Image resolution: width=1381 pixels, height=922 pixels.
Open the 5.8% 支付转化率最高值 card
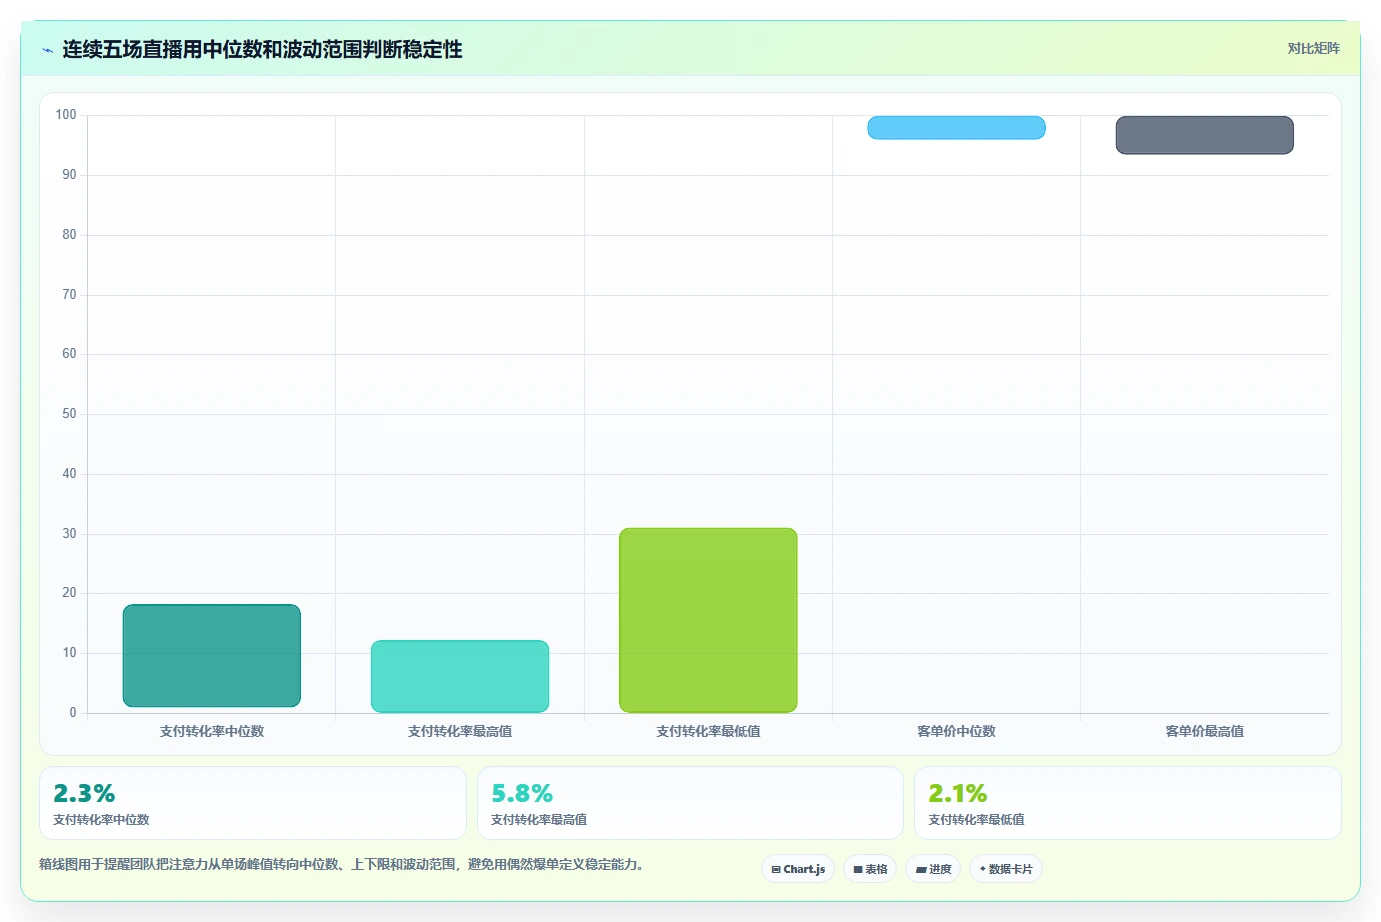pos(690,803)
